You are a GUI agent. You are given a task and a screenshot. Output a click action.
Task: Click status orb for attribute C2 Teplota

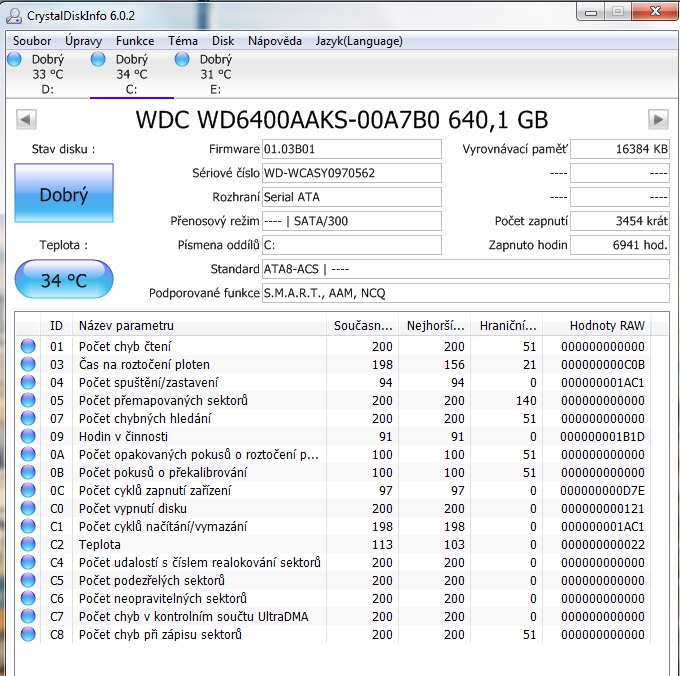click(28, 544)
